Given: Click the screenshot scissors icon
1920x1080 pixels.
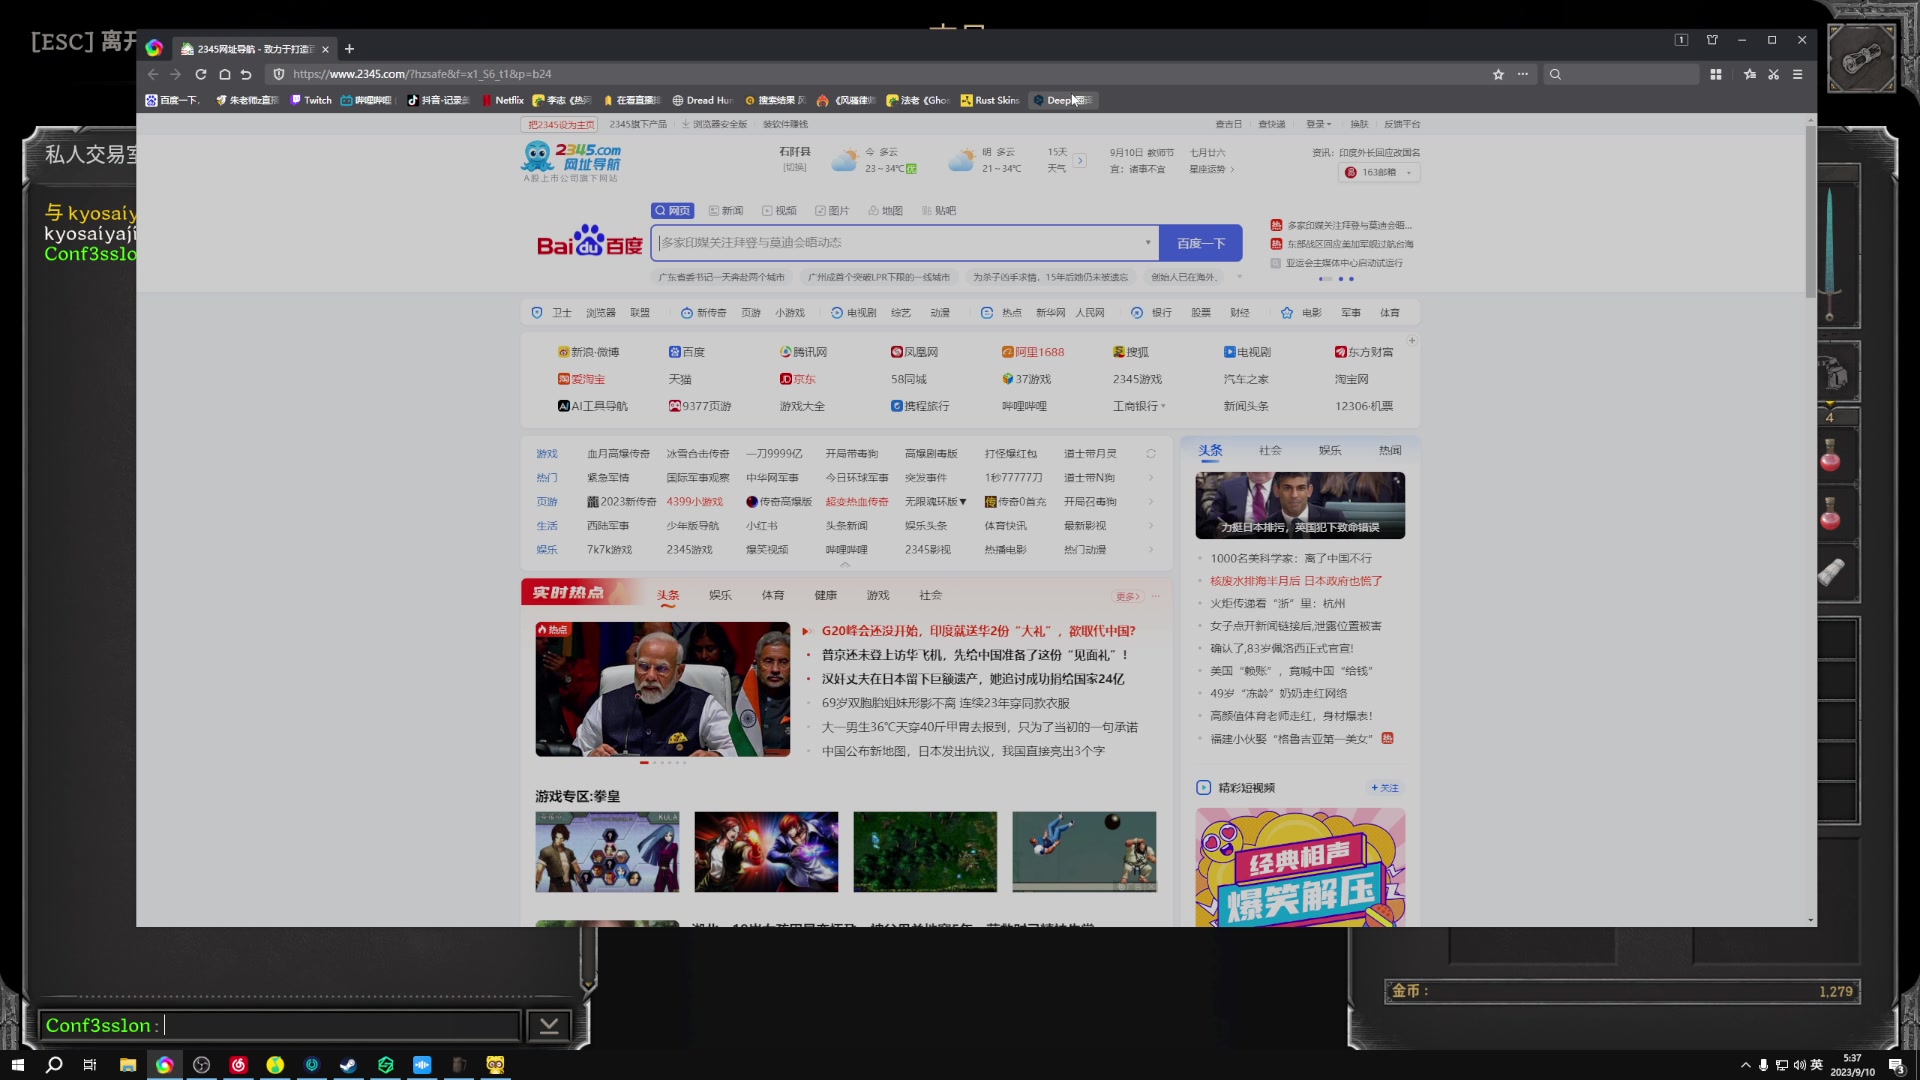Looking at the screenshot, I should click(1774, 74).
